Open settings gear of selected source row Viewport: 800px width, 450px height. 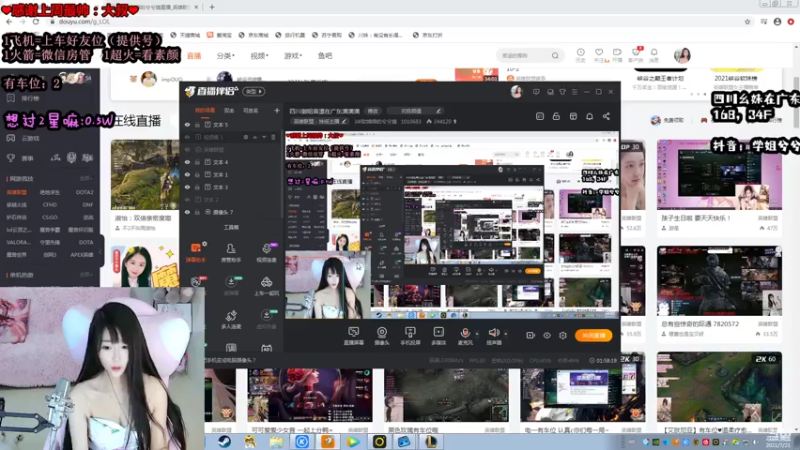tap(246, 137)
